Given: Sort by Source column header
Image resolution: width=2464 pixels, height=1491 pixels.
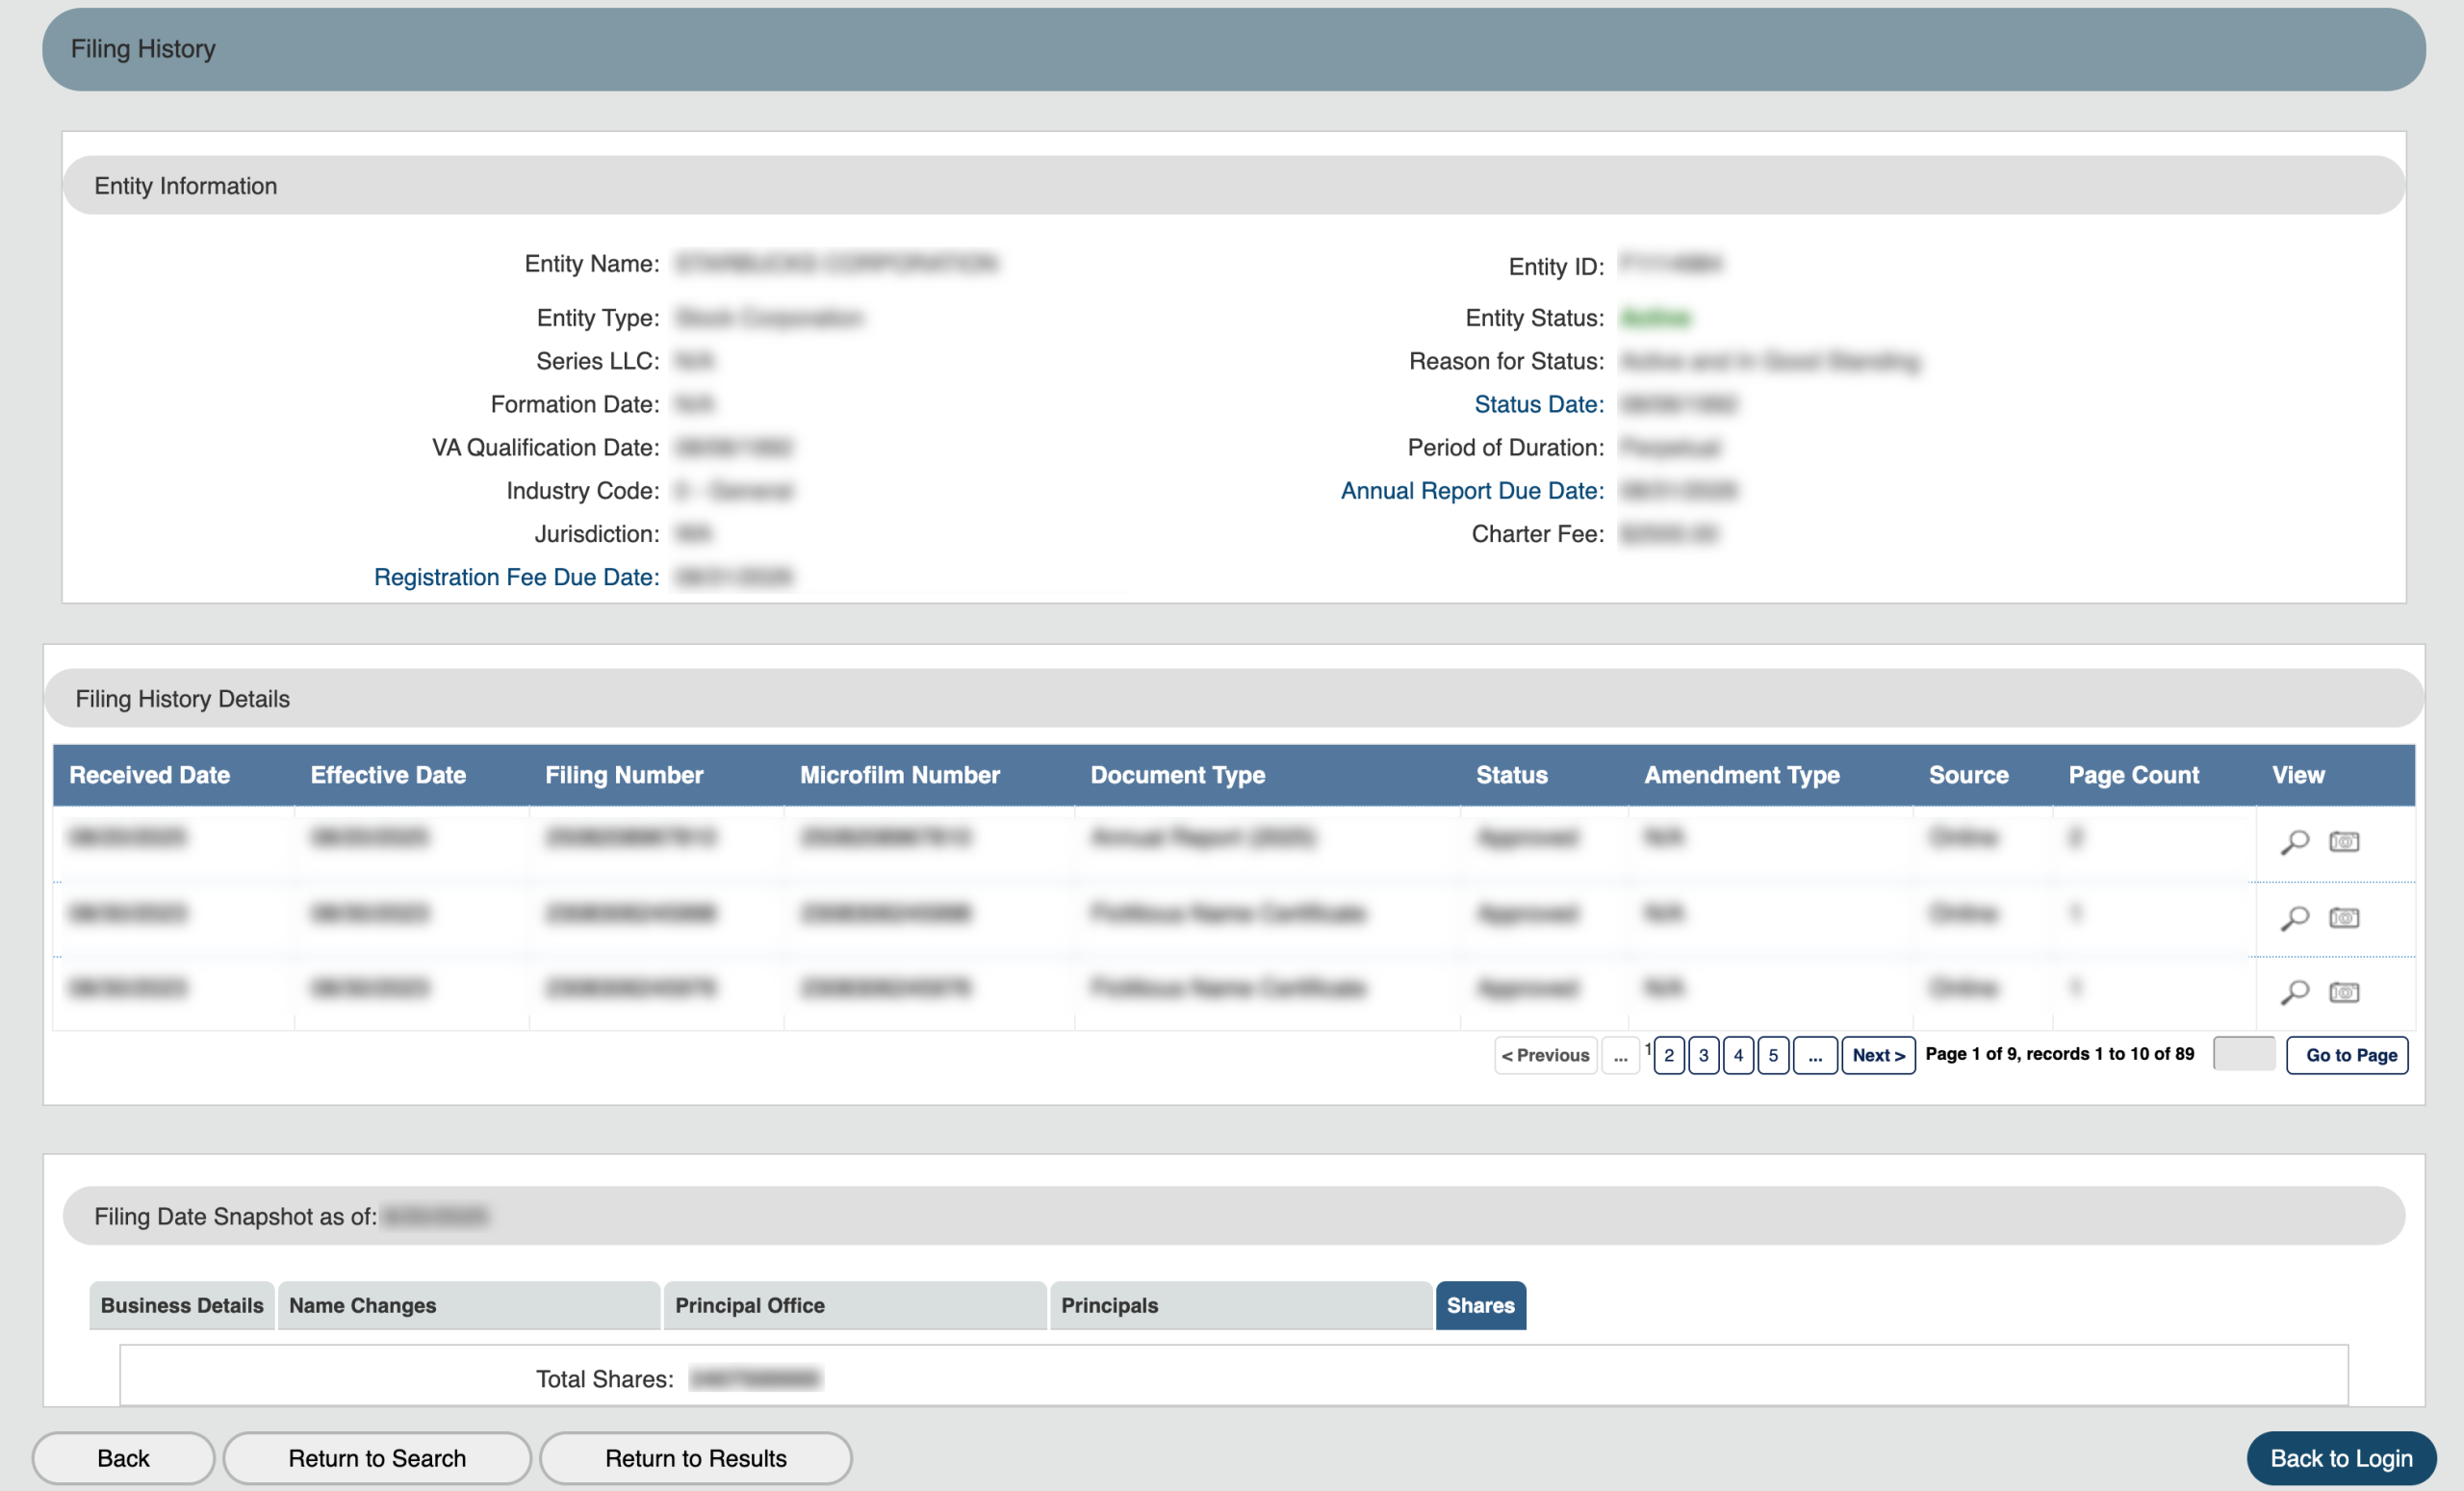Looking at the screenshot, I should click(1968, 775).
